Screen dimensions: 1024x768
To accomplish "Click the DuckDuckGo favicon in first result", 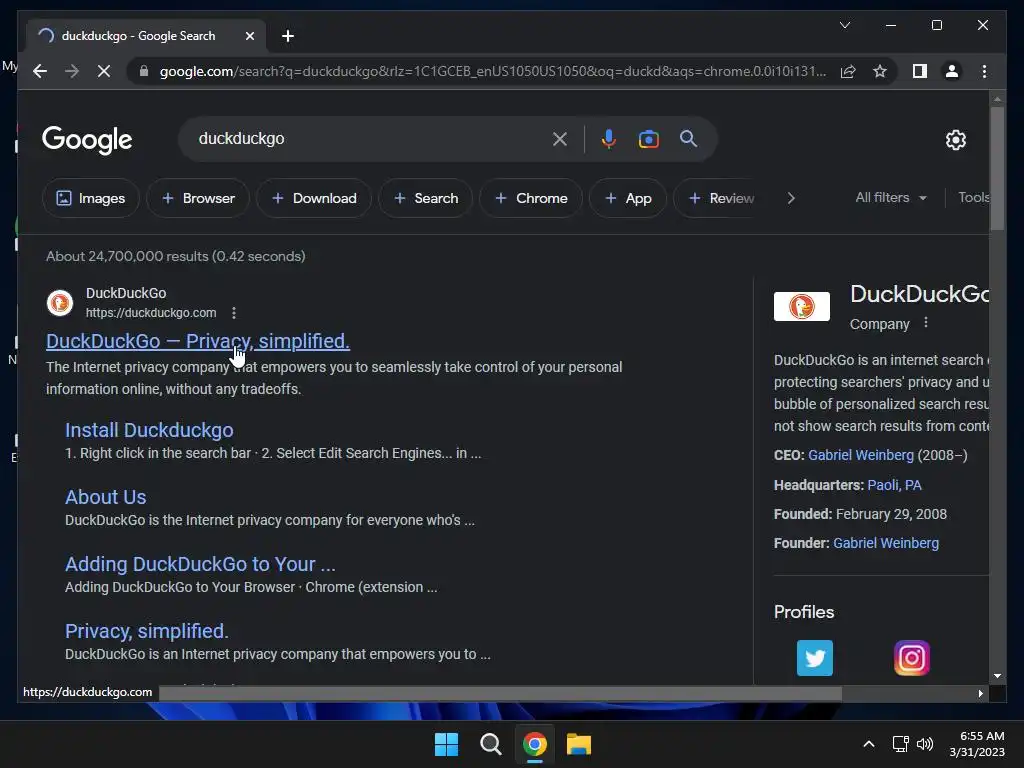I will tap(59, 303).
